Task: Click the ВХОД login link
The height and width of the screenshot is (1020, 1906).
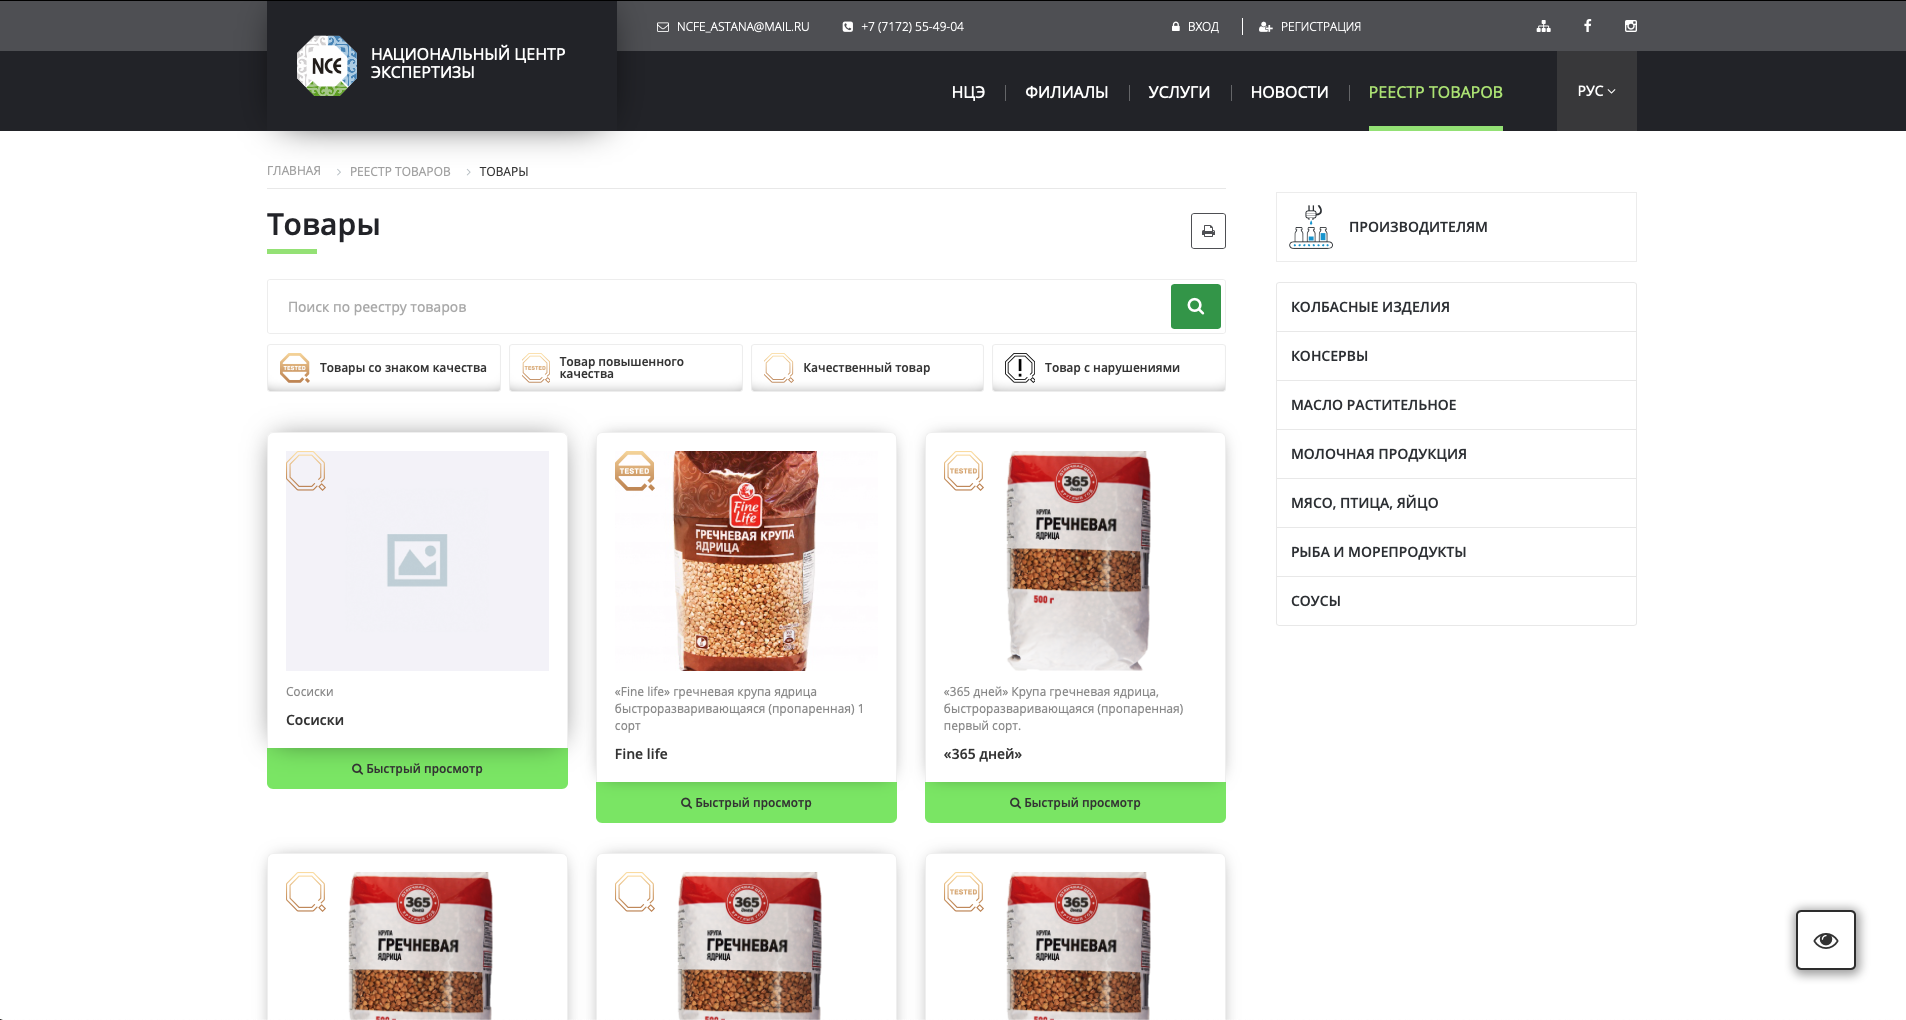Action: (x=1203, y=27)
